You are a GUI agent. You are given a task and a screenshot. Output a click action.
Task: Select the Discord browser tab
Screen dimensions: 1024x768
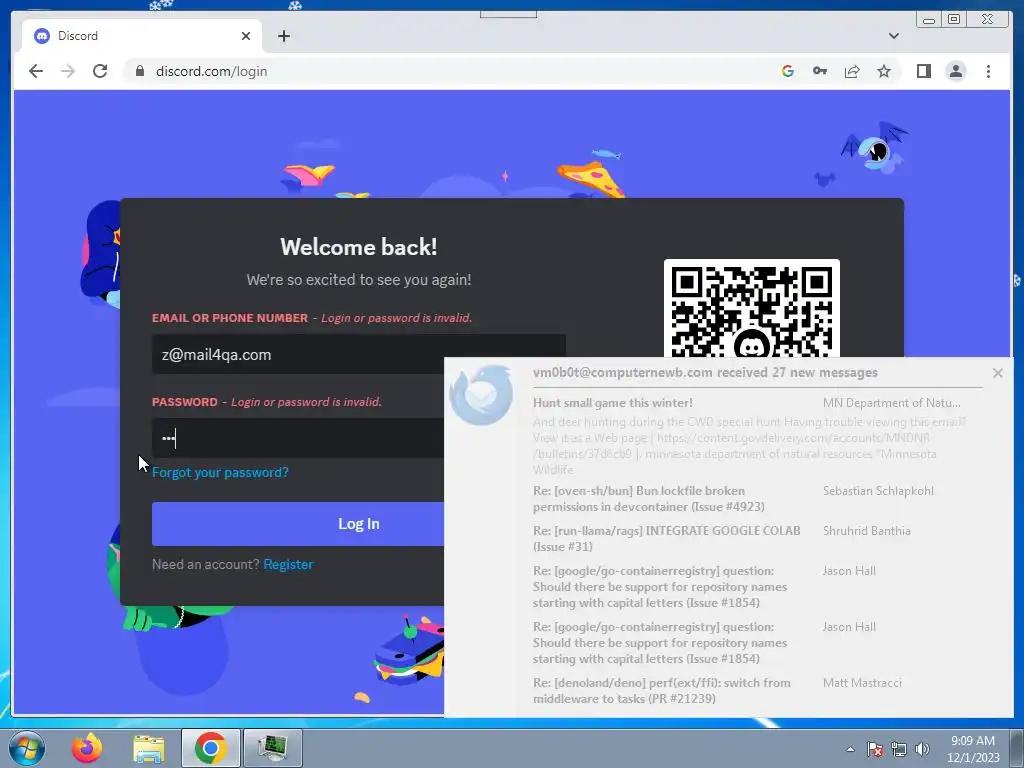coord(142,36)
